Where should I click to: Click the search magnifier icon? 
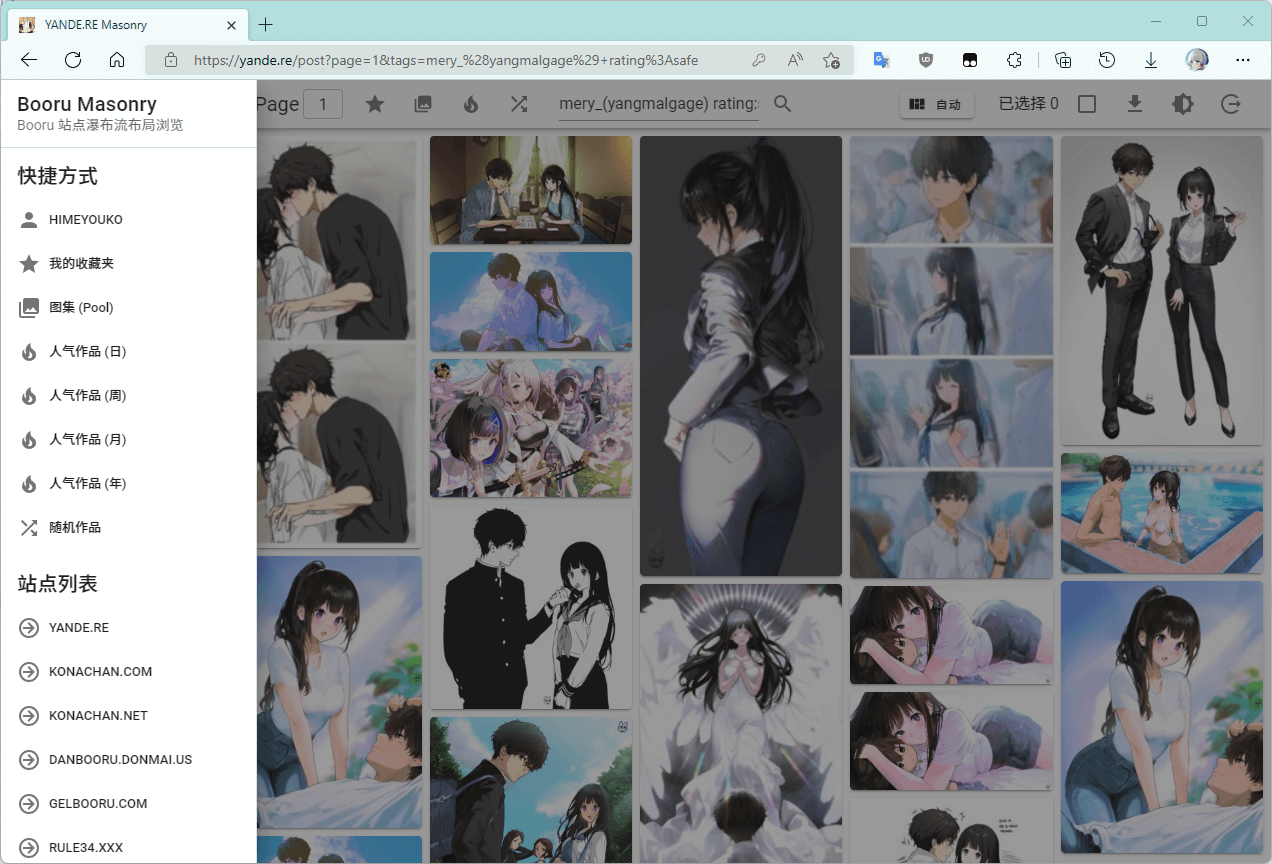coord(783,104)
